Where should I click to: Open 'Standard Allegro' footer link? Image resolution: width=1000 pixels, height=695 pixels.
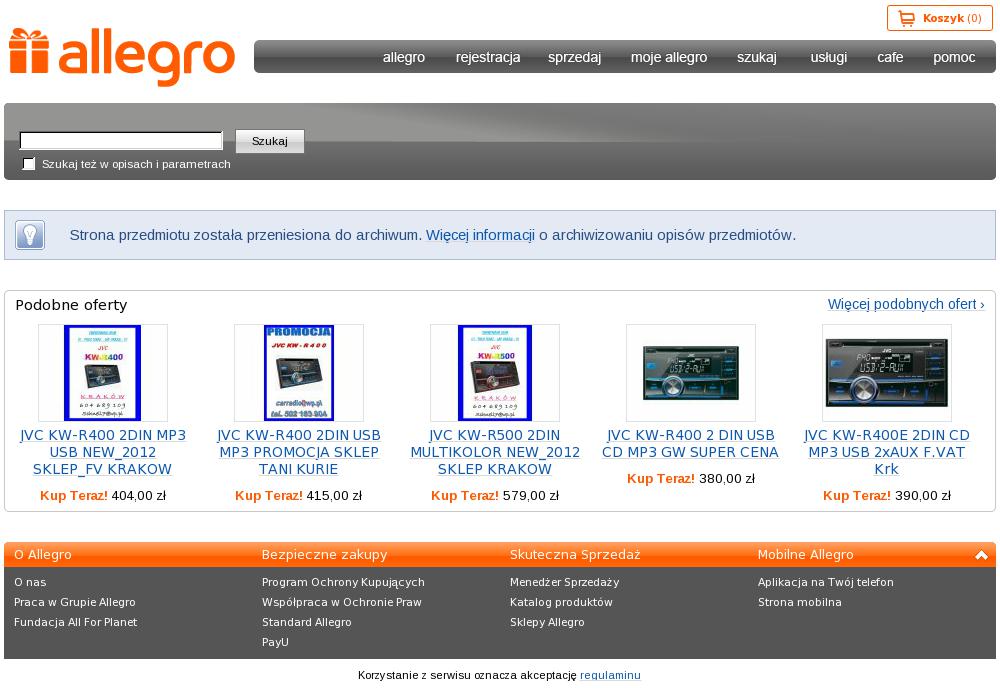tap(306, 622)
